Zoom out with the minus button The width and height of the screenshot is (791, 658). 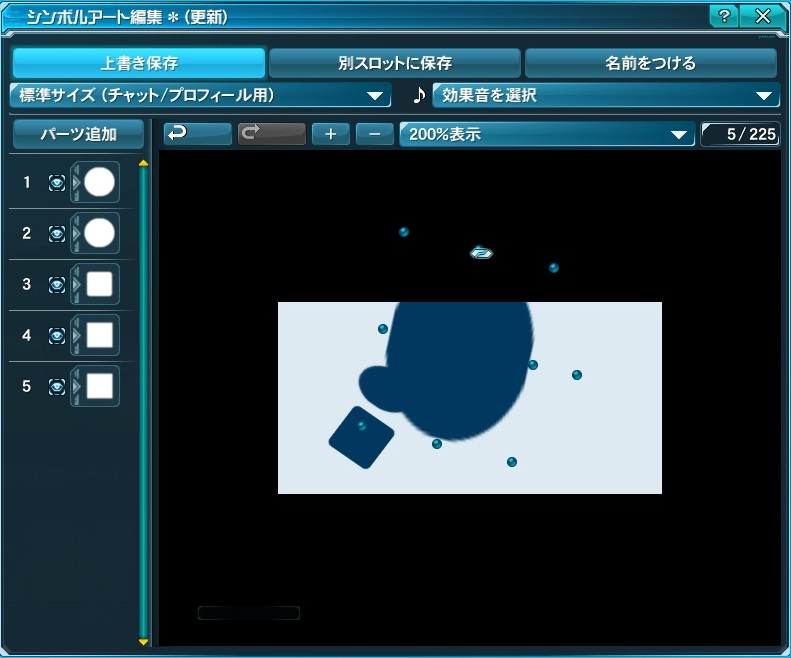tap(374, 134)
